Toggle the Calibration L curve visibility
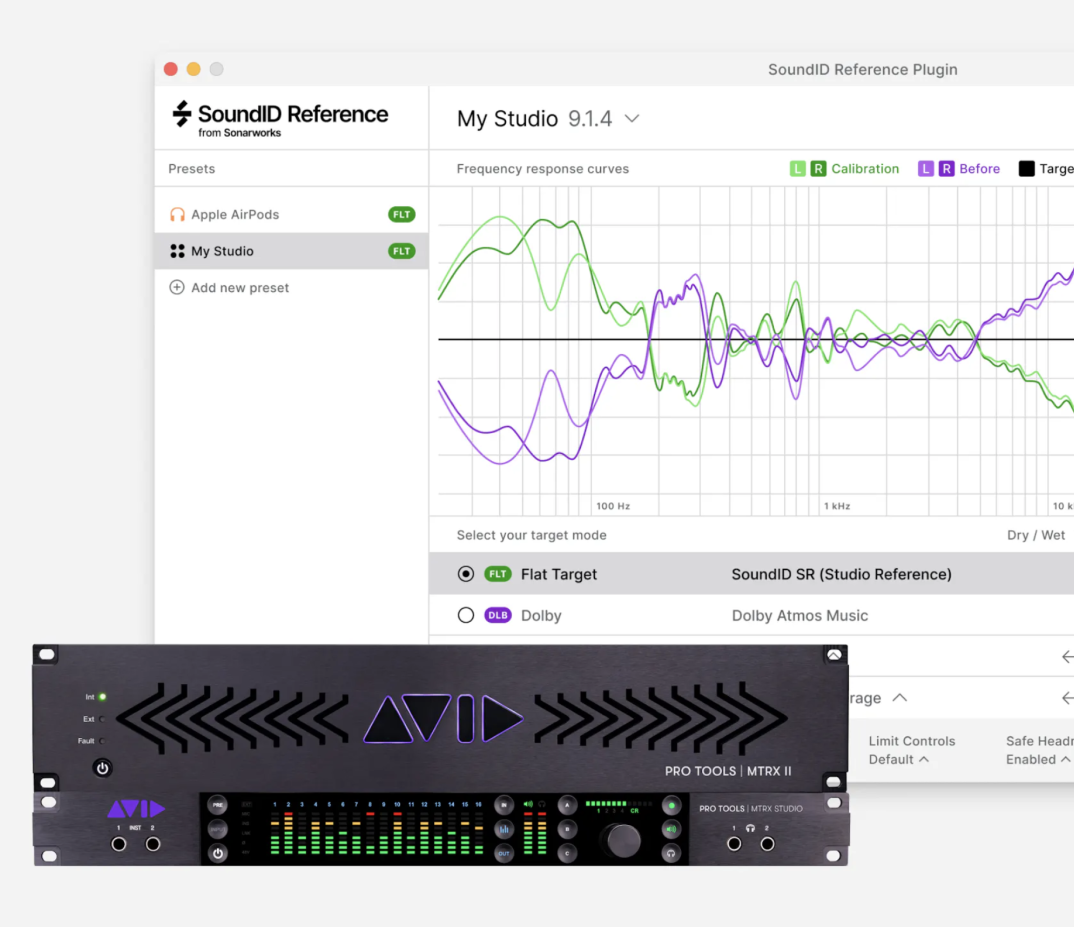The width and height of the screenshot is (1074, 927). point(797,169)
